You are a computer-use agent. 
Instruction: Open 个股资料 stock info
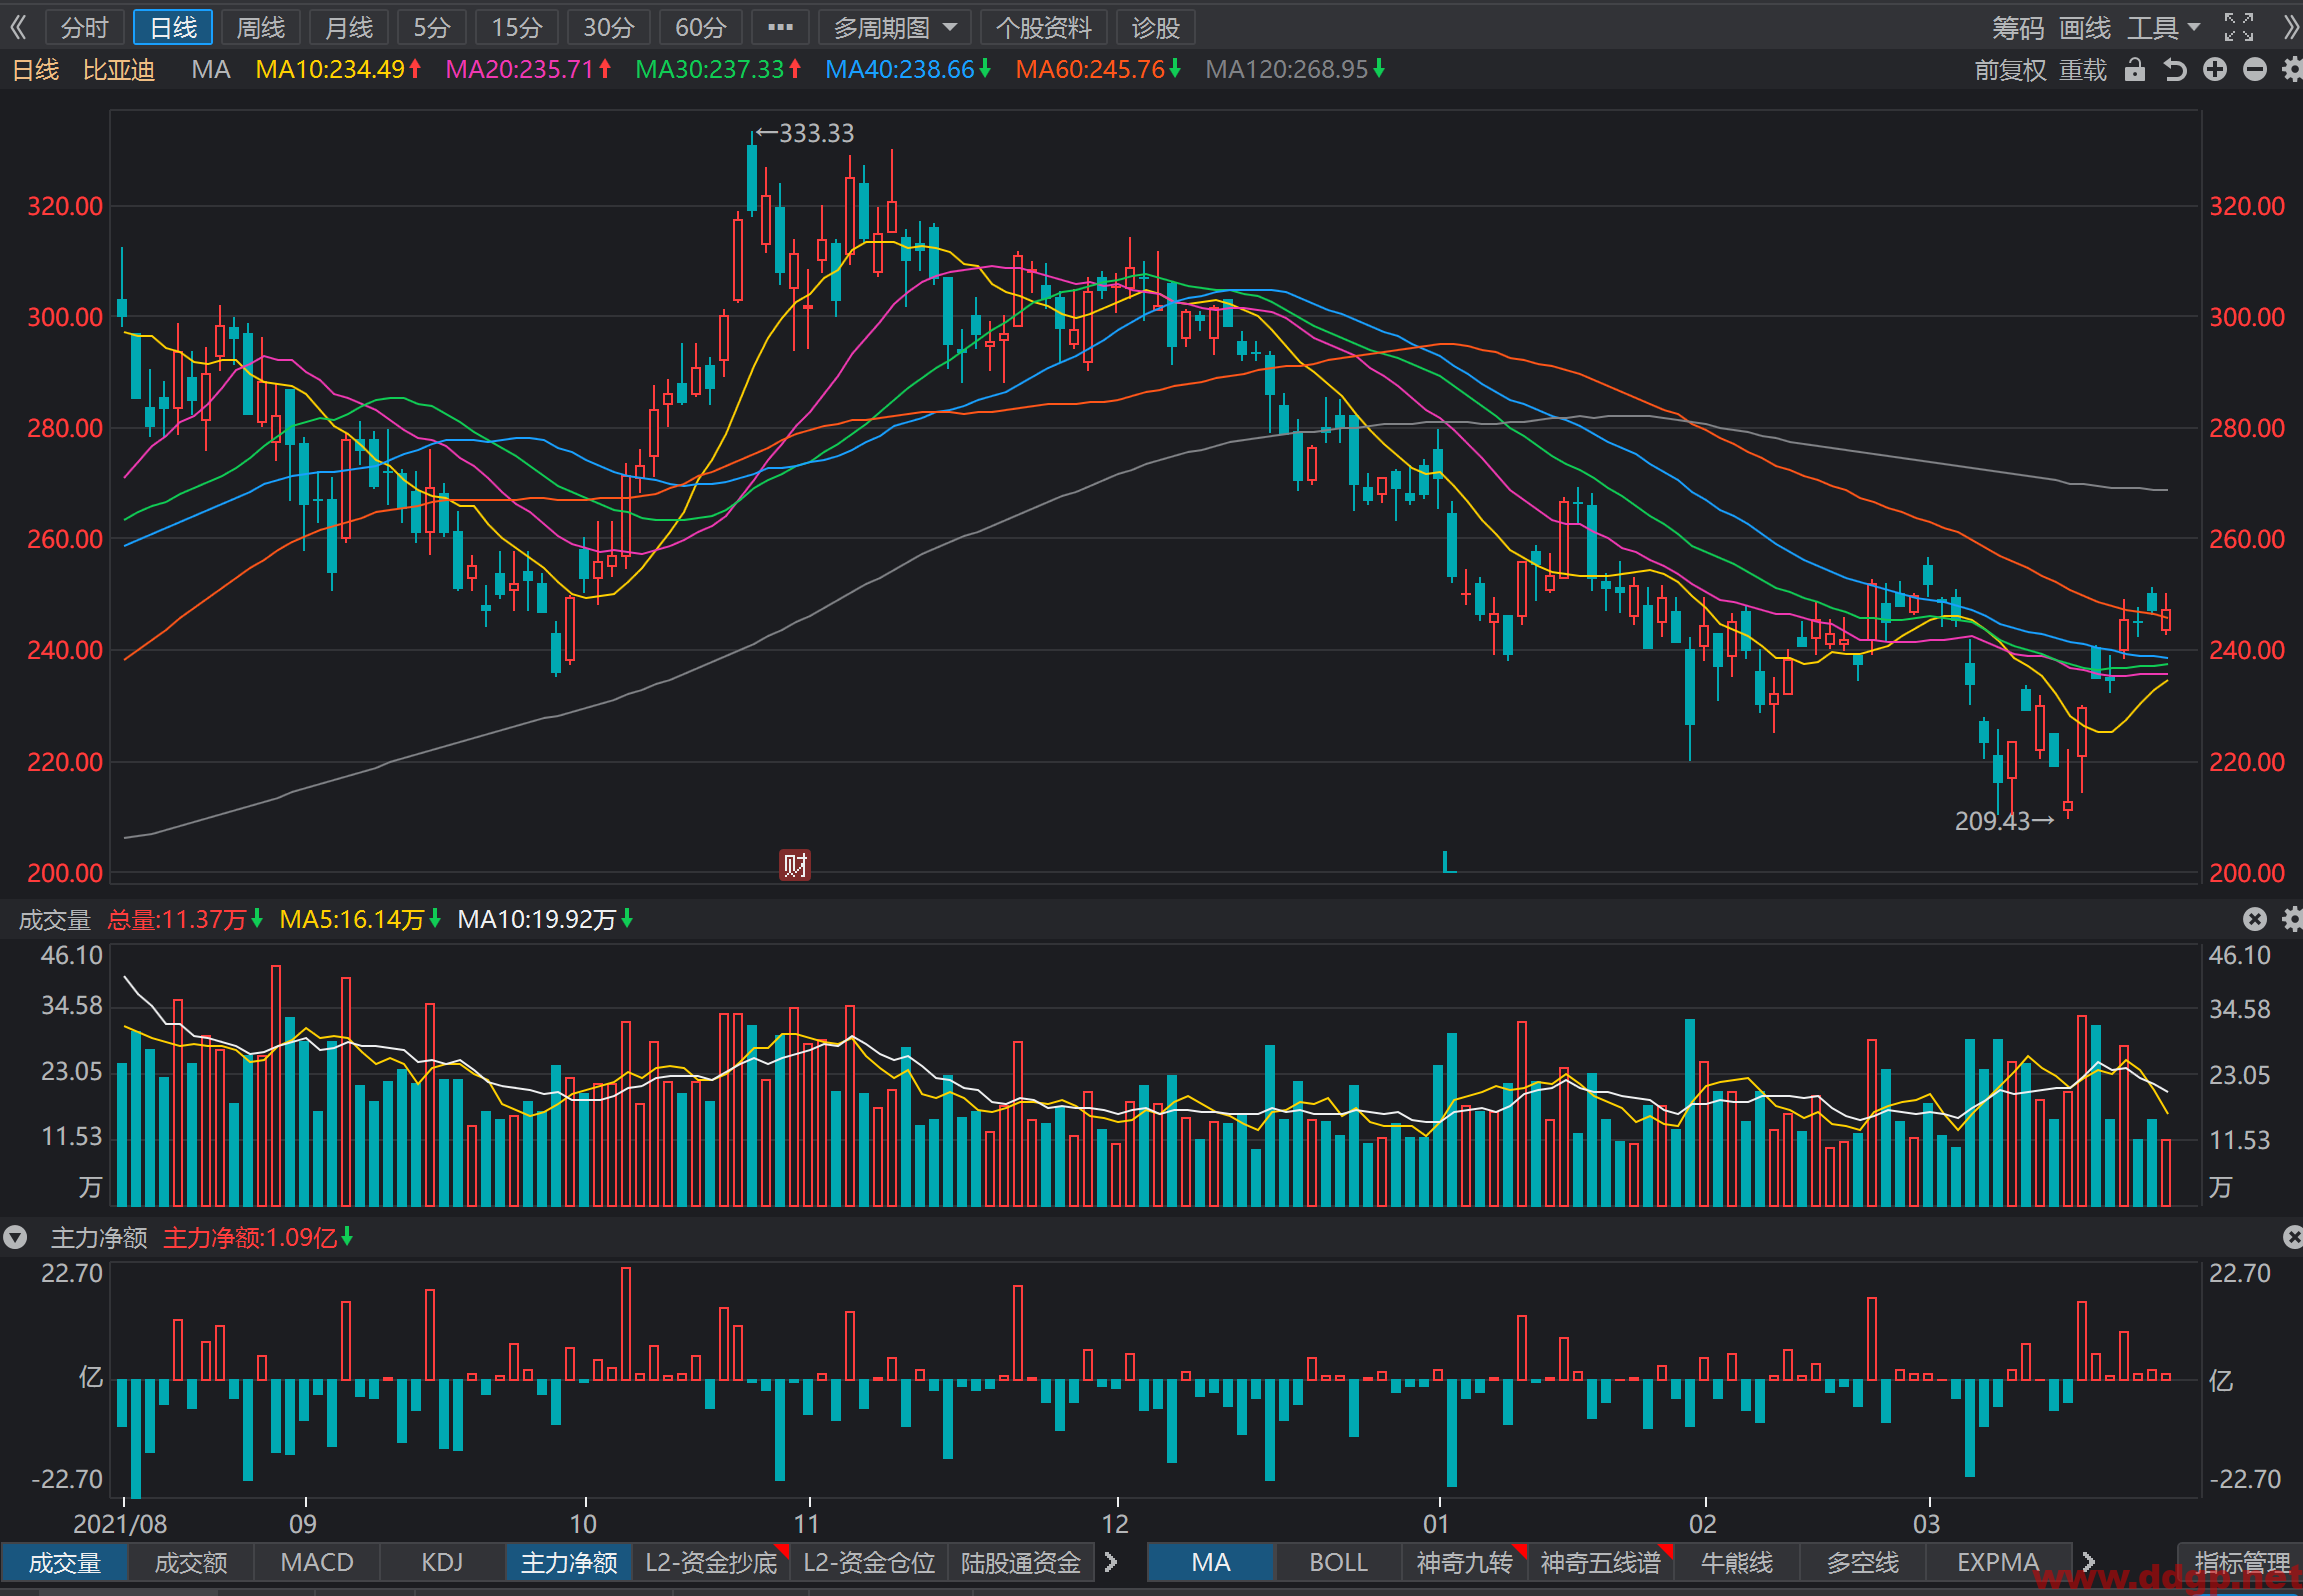pyautogui.click(x=1044, y=27)
